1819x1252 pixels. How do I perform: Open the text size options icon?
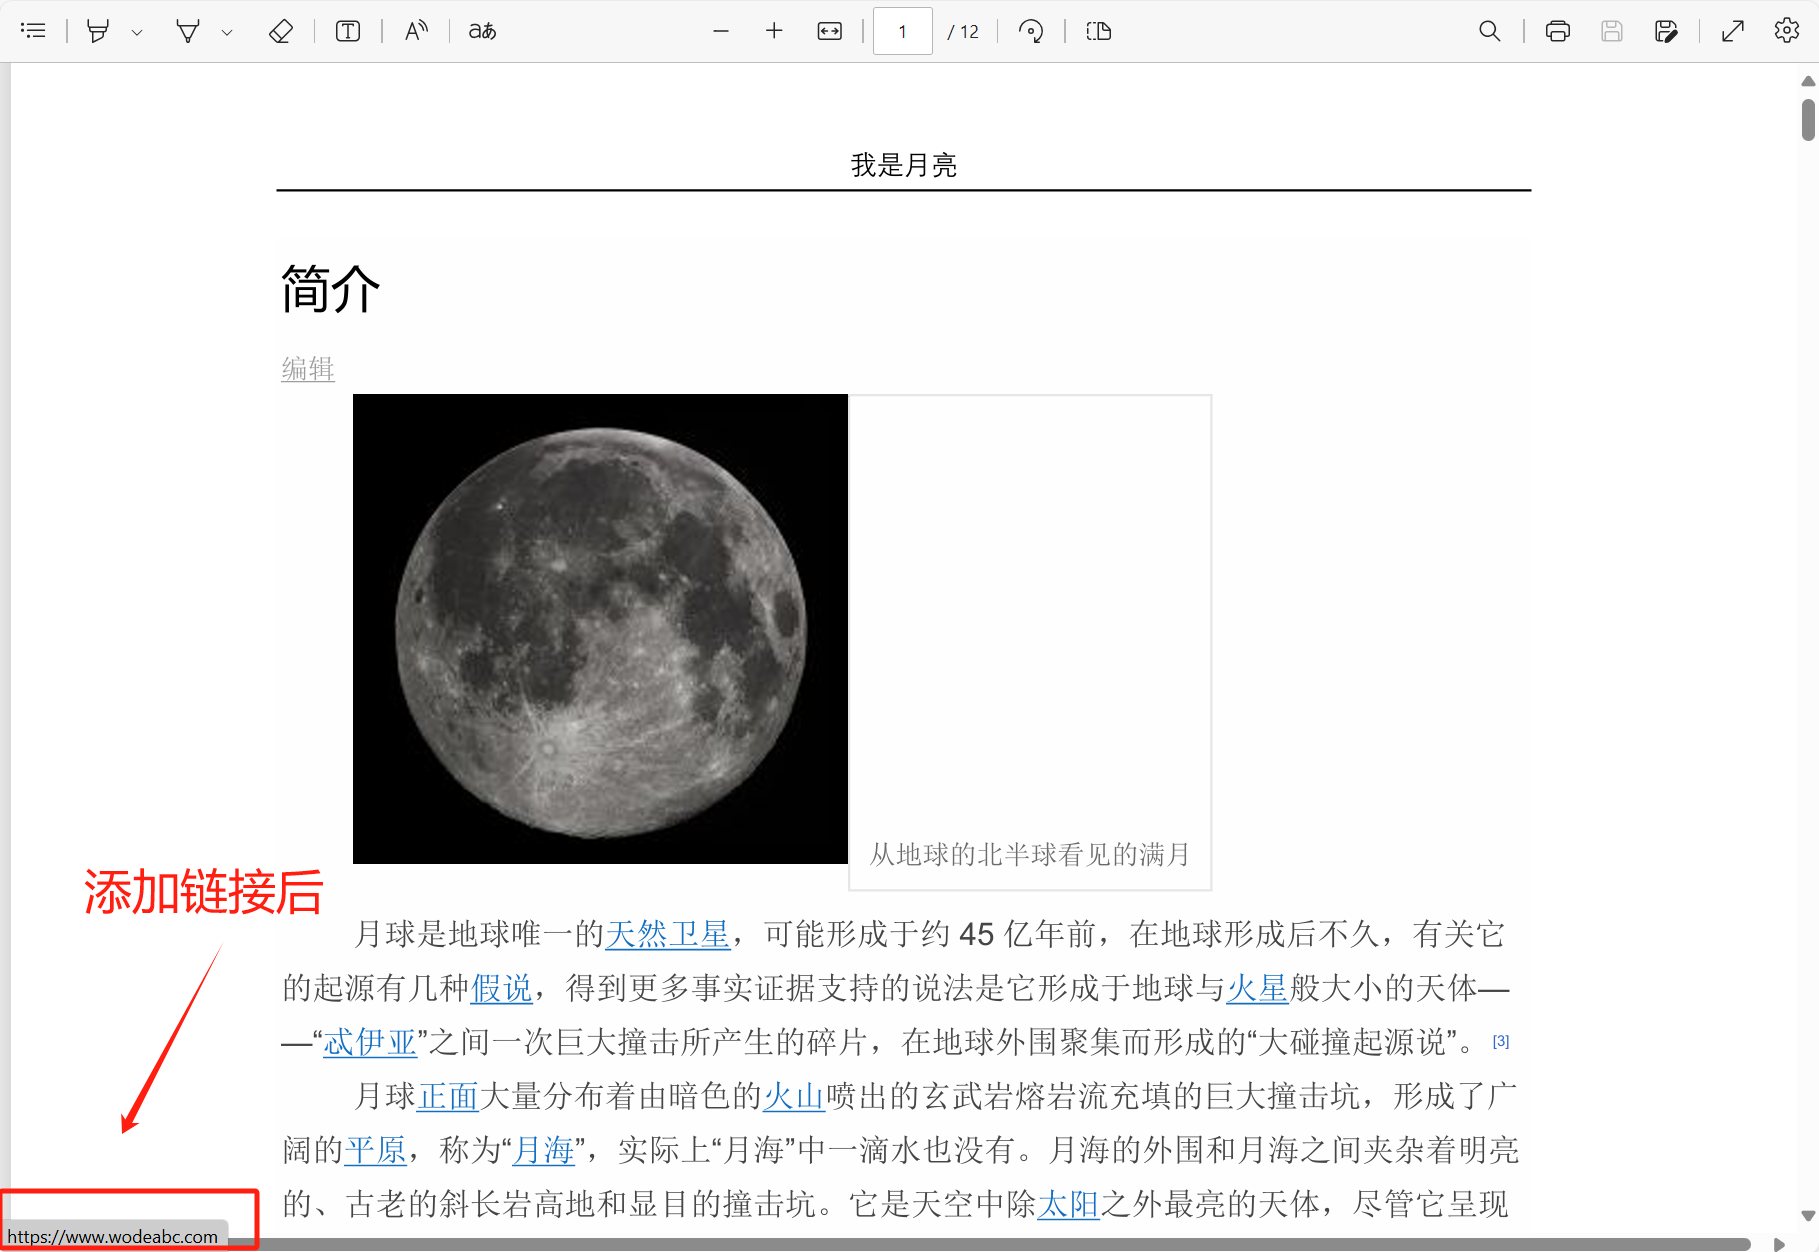[x=481, y=31]
